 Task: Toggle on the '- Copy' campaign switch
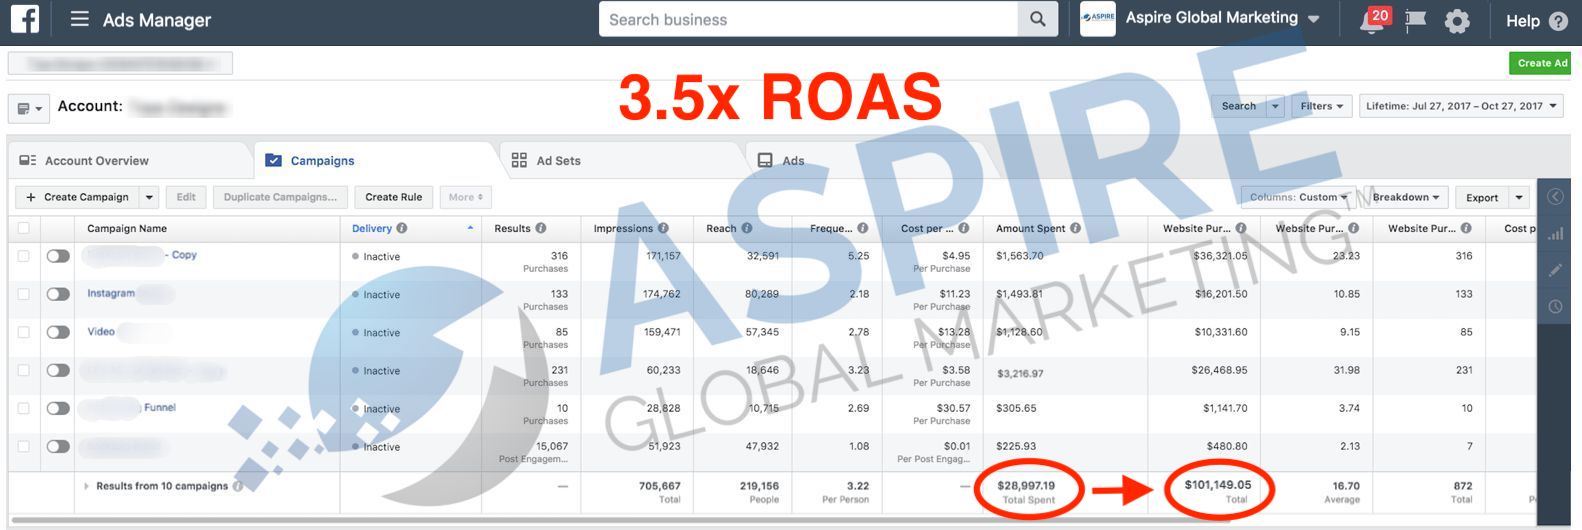point(58,256)
